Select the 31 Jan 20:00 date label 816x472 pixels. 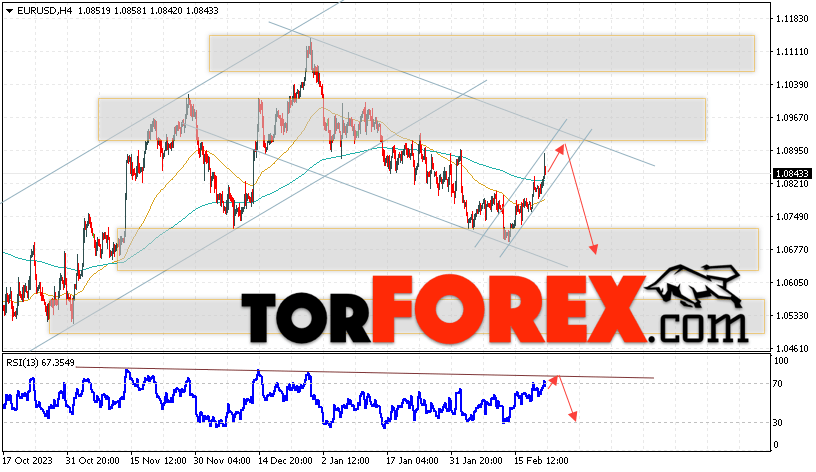(x=477, y=461)
